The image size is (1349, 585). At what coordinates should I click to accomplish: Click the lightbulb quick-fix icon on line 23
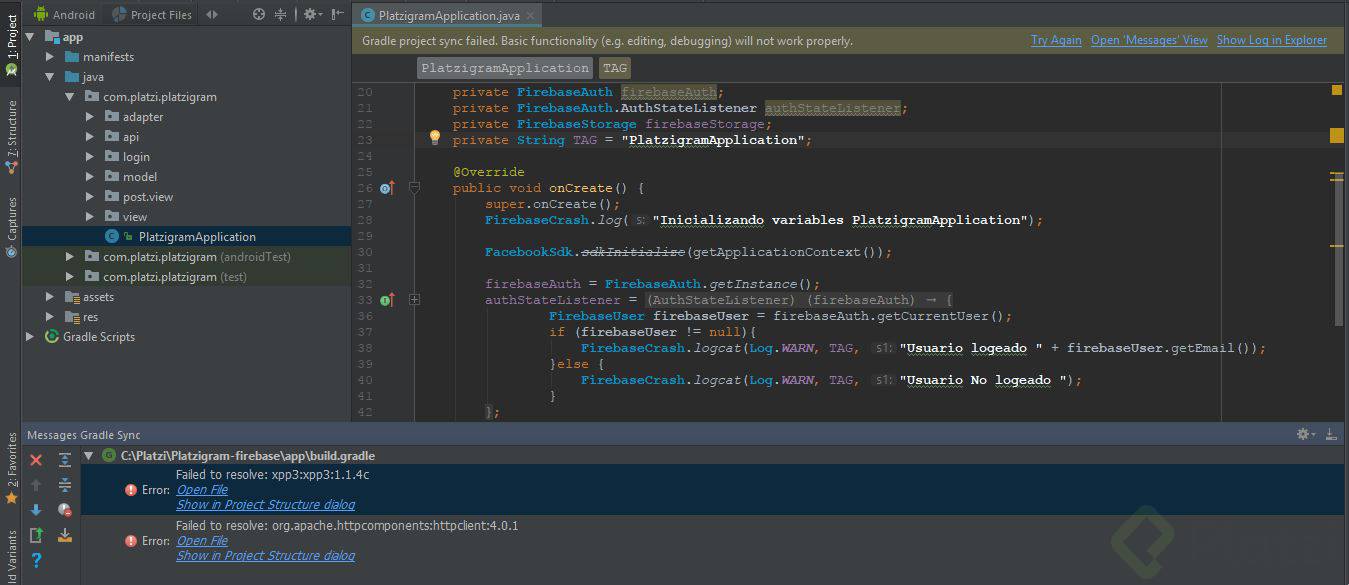tap(435, 138)
